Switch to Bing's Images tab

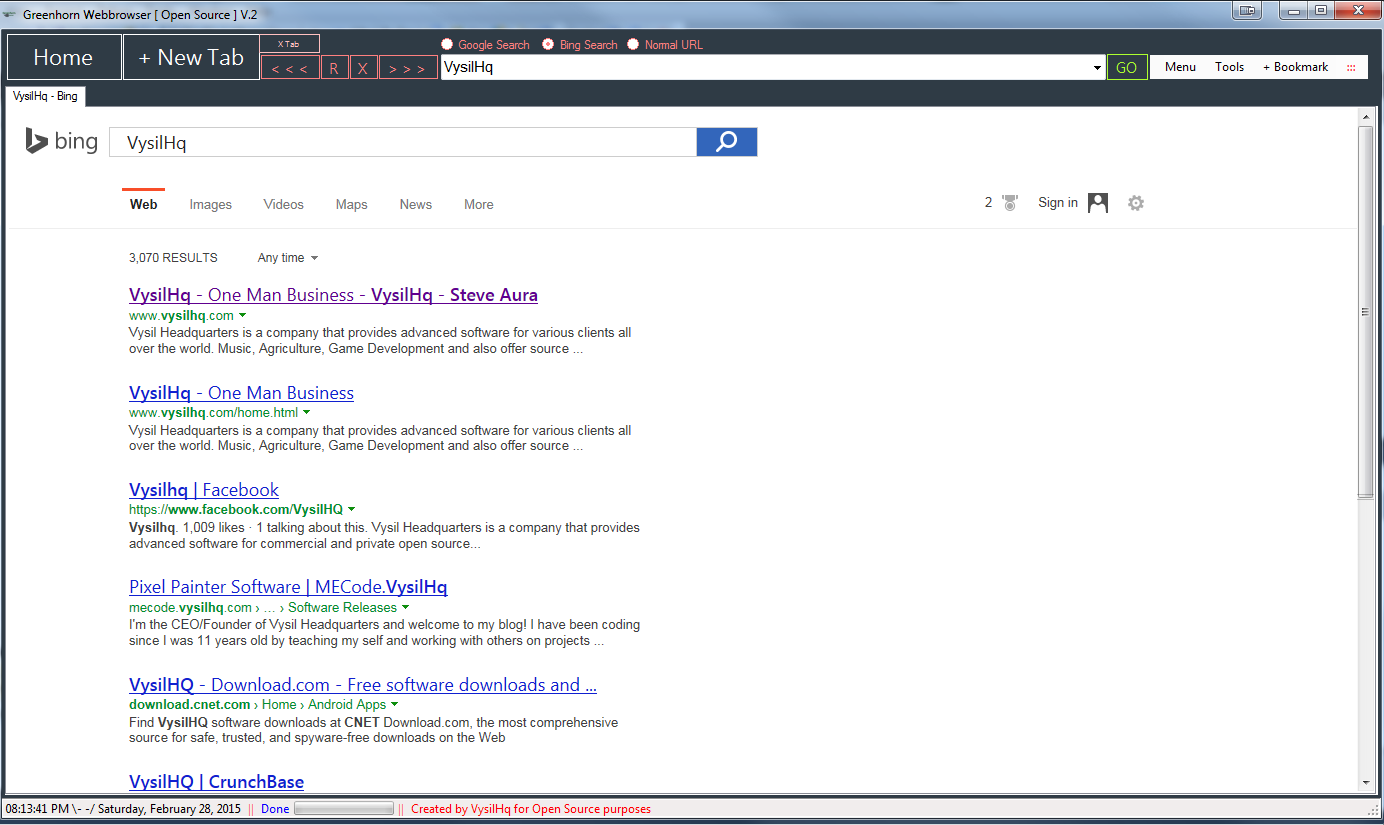click(210, 204)
